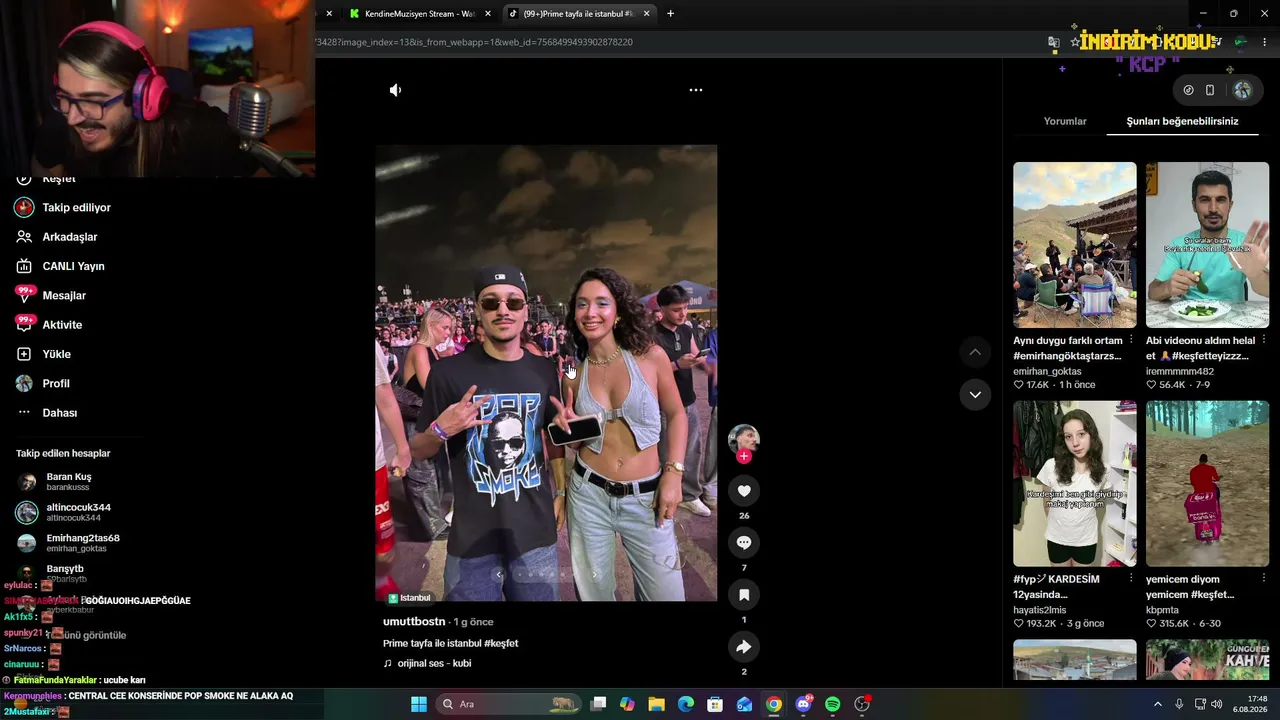The height and width of the screenshot is (720, 1280).
Task: Open the system volume control in the tray
Action: click(1217, 704)
